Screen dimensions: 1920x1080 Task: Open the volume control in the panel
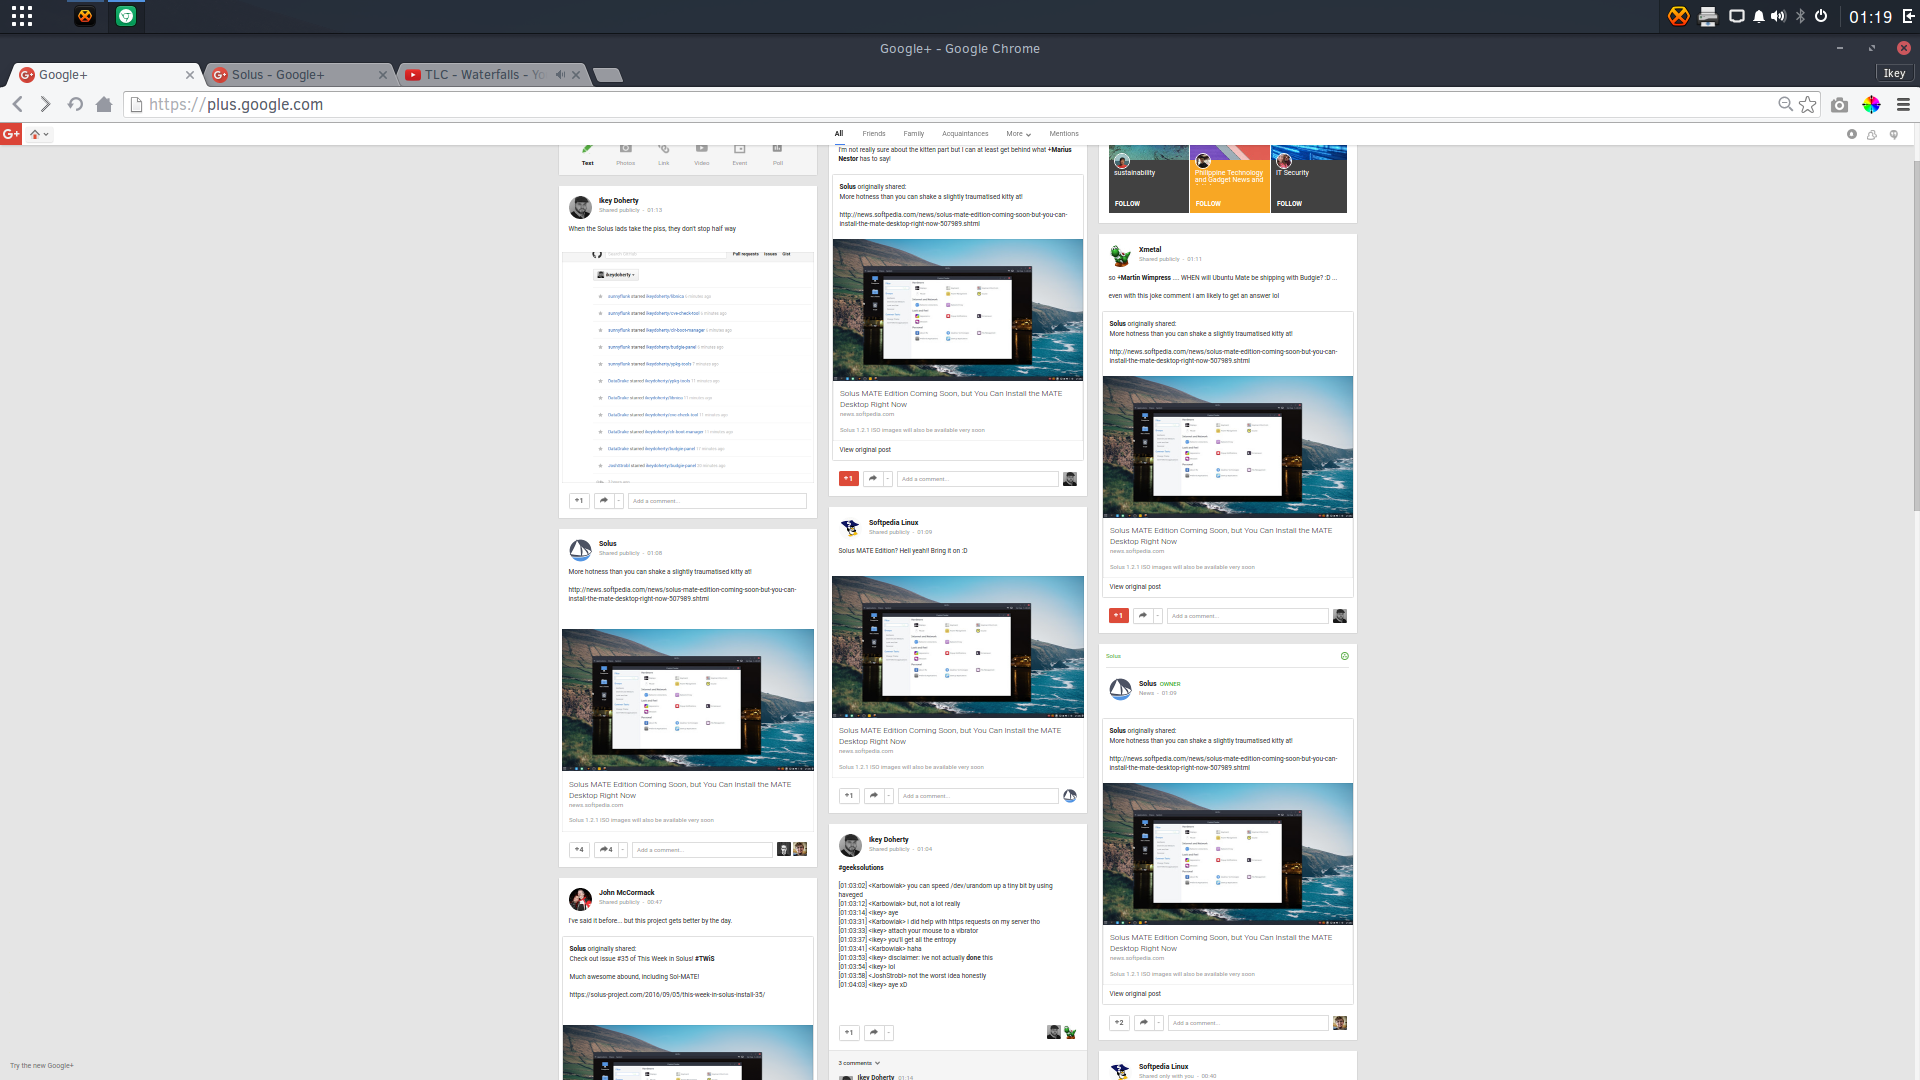click(x=1778, y=16)
